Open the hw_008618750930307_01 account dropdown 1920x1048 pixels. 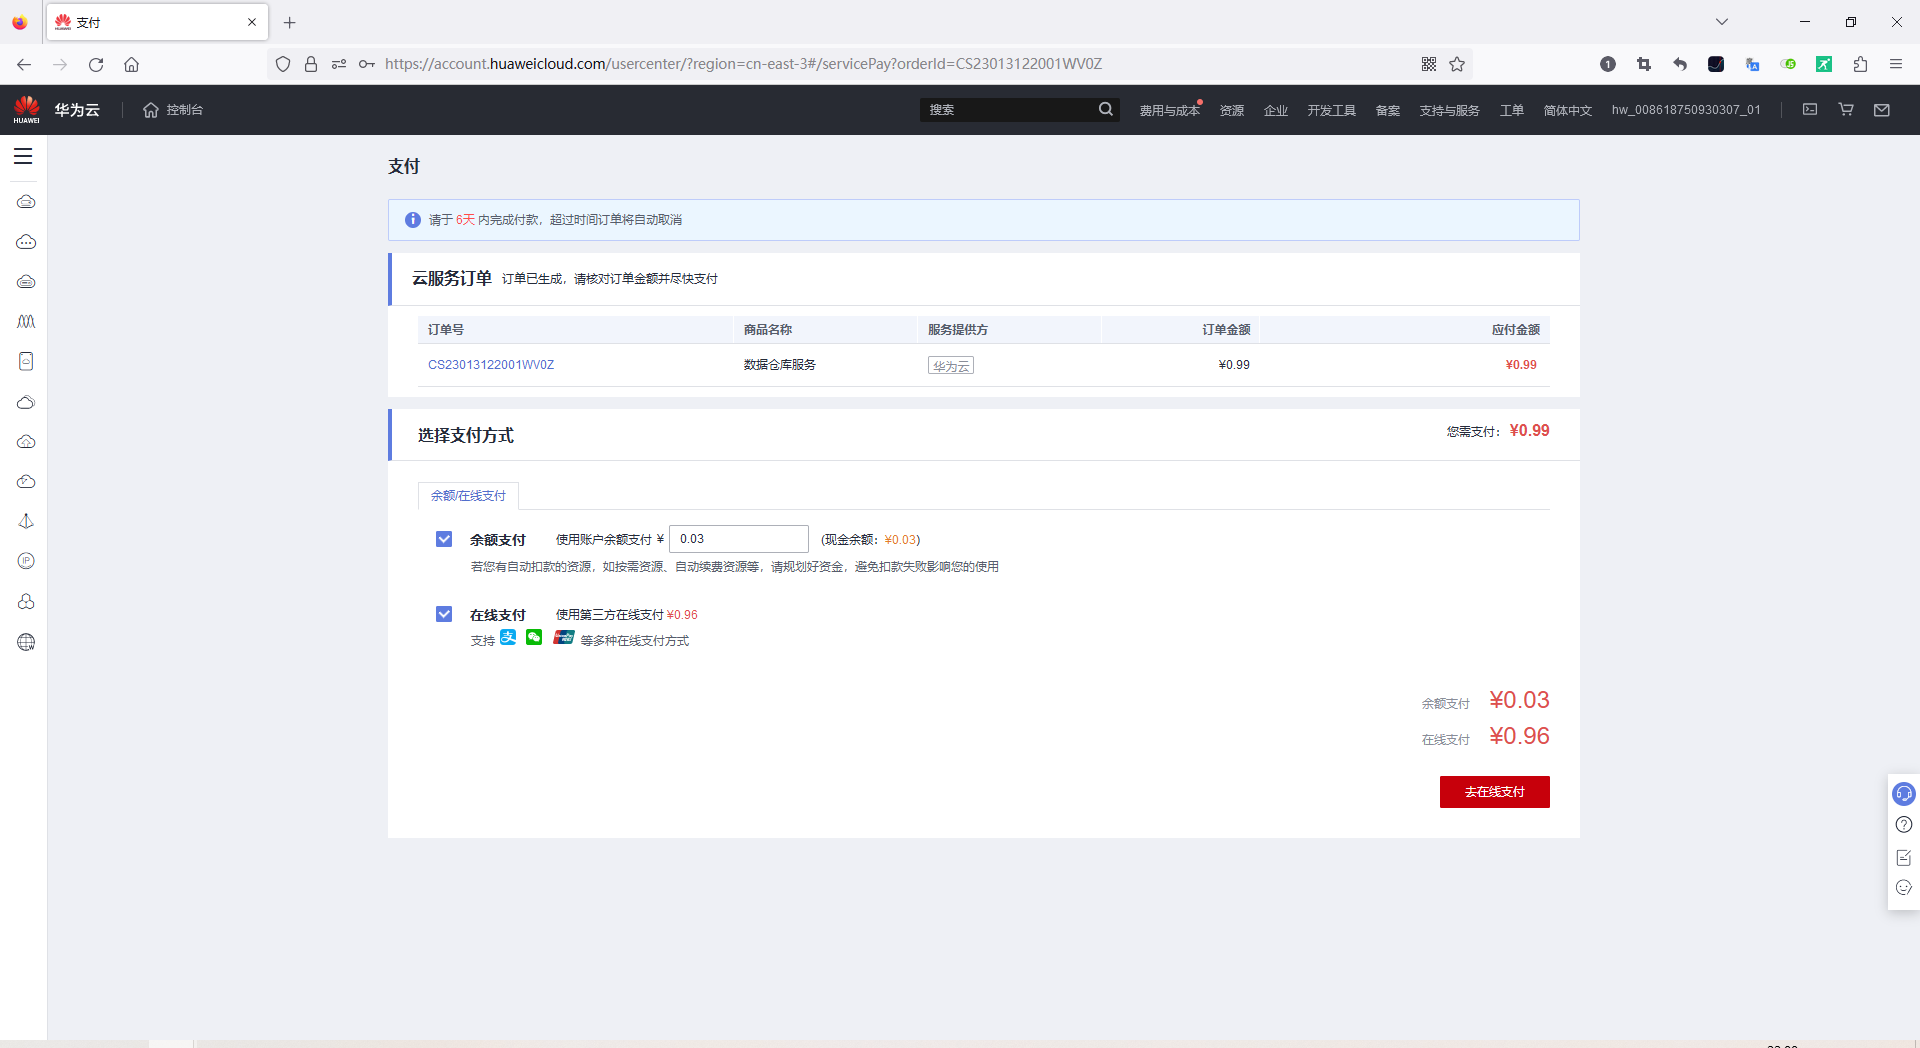click(1686, 110)
